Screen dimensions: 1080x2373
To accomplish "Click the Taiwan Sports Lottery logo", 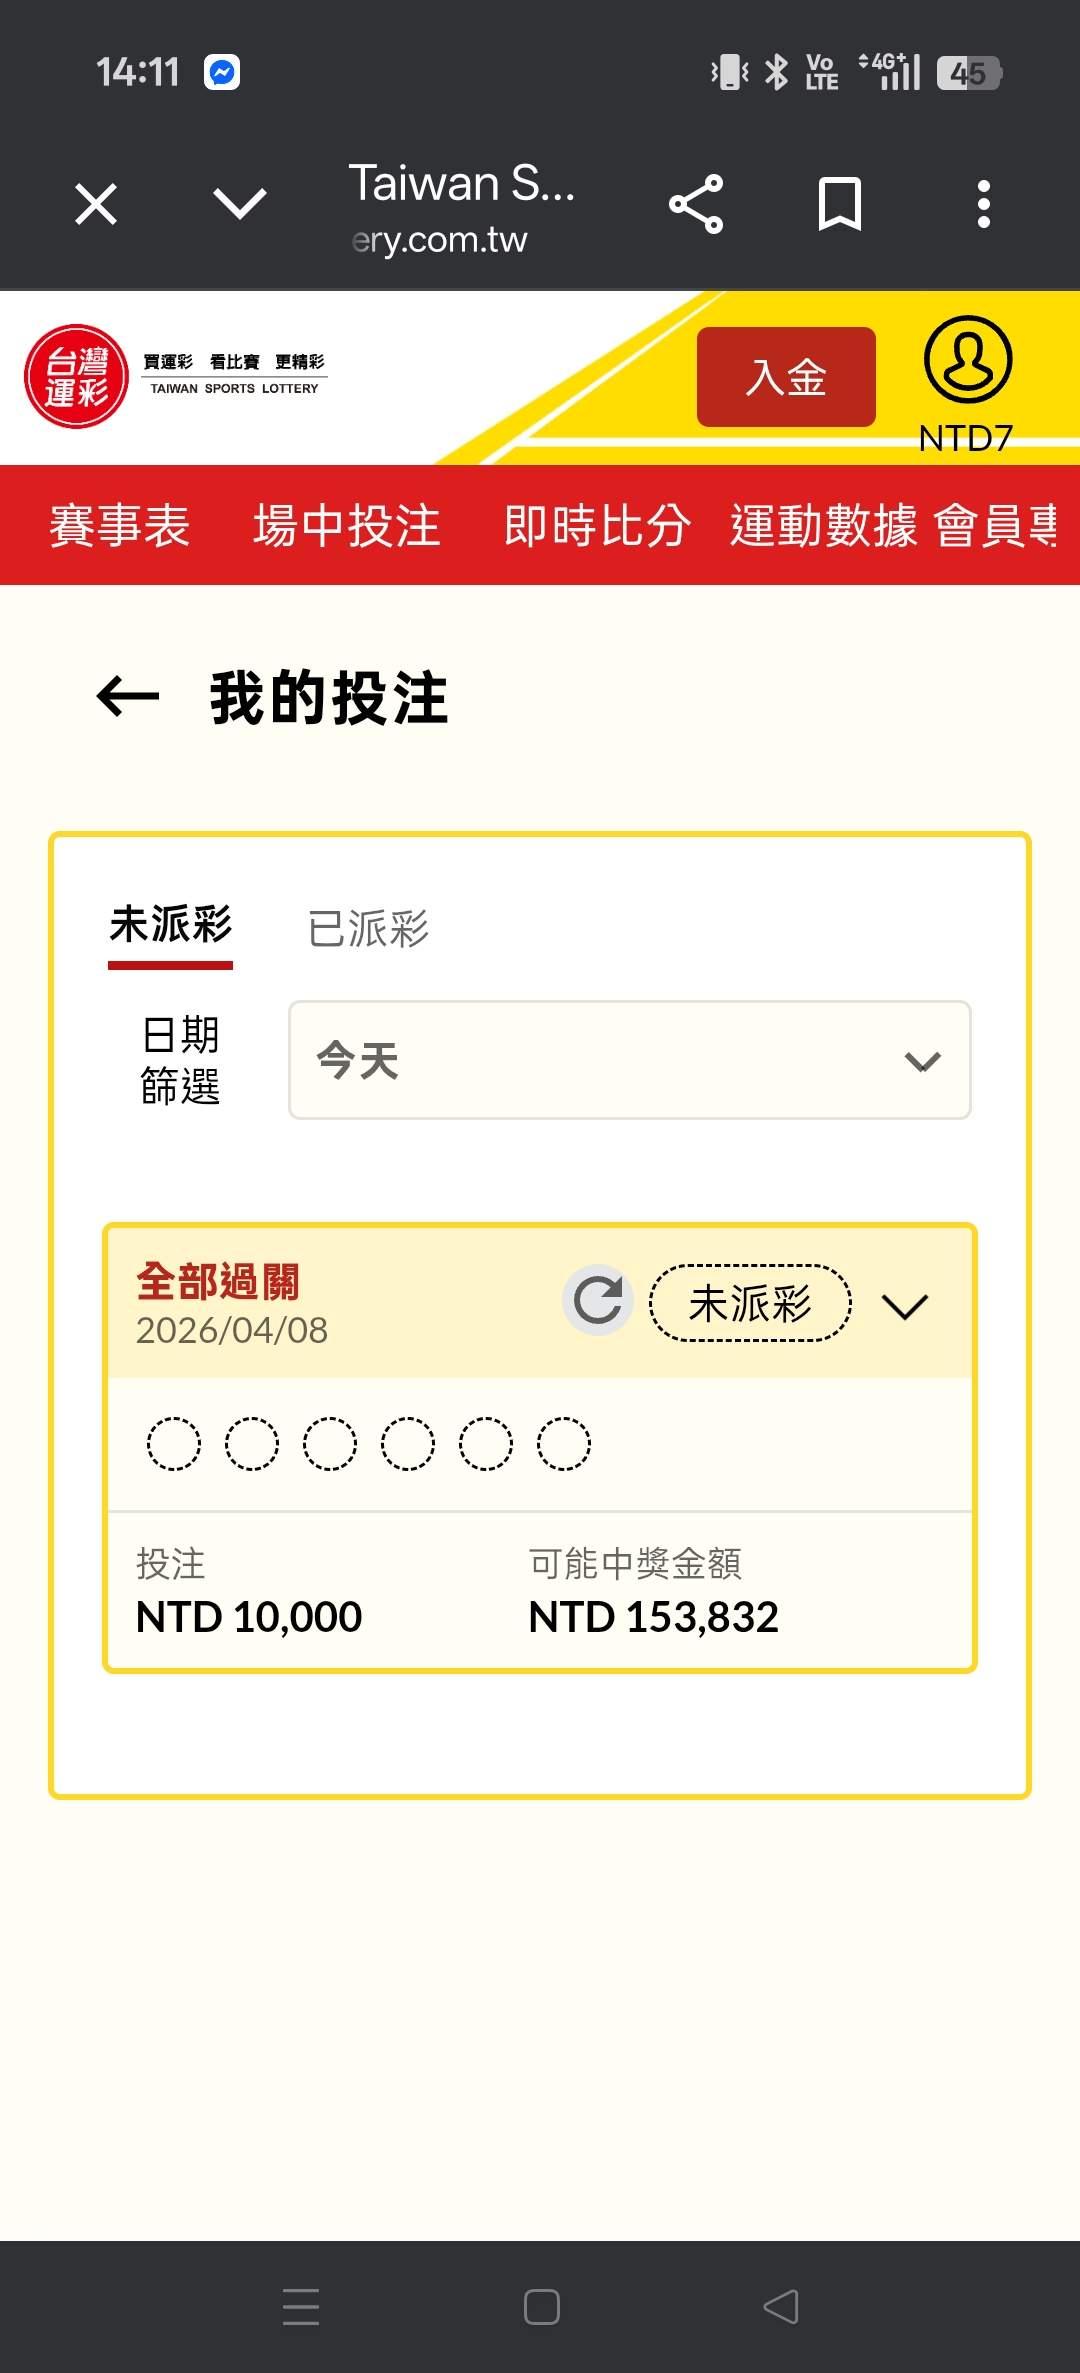I will click(x=77, y=377).
